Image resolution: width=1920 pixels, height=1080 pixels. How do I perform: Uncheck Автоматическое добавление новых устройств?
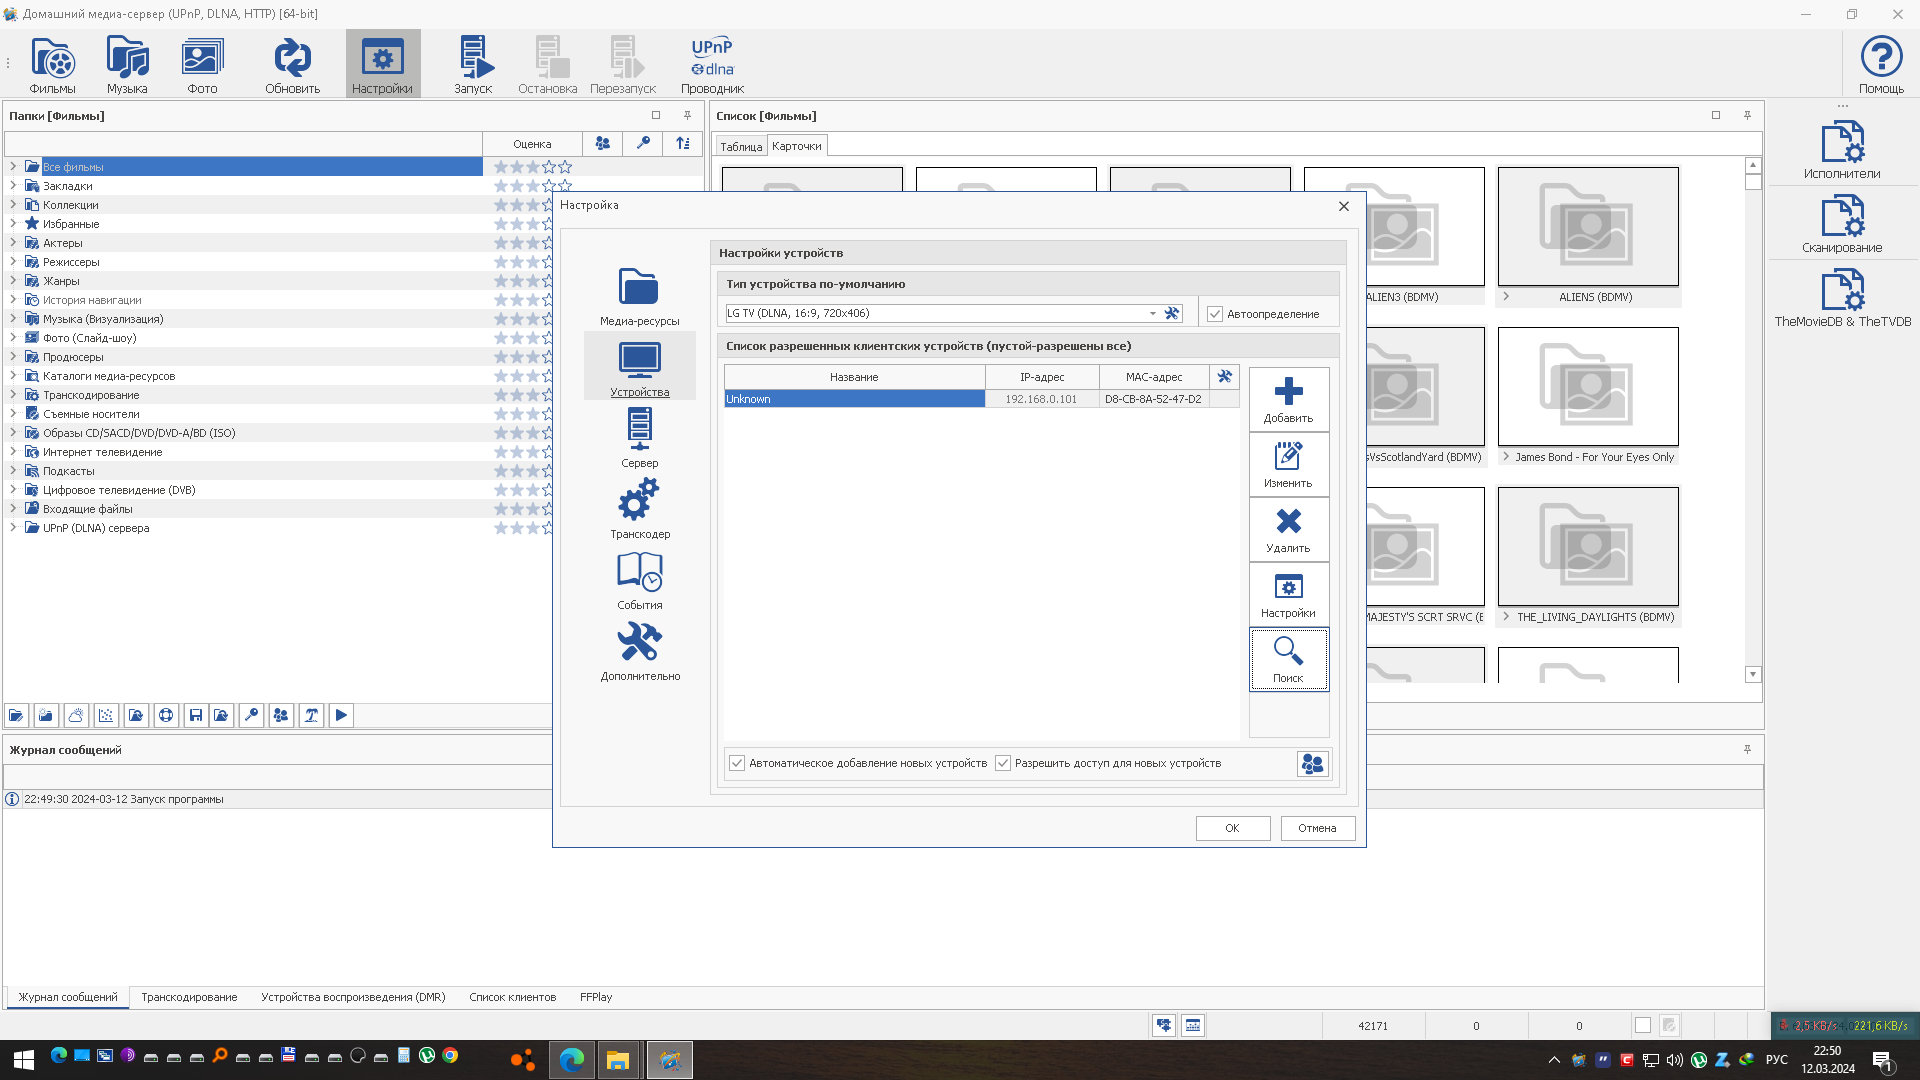tap(737, 763)
